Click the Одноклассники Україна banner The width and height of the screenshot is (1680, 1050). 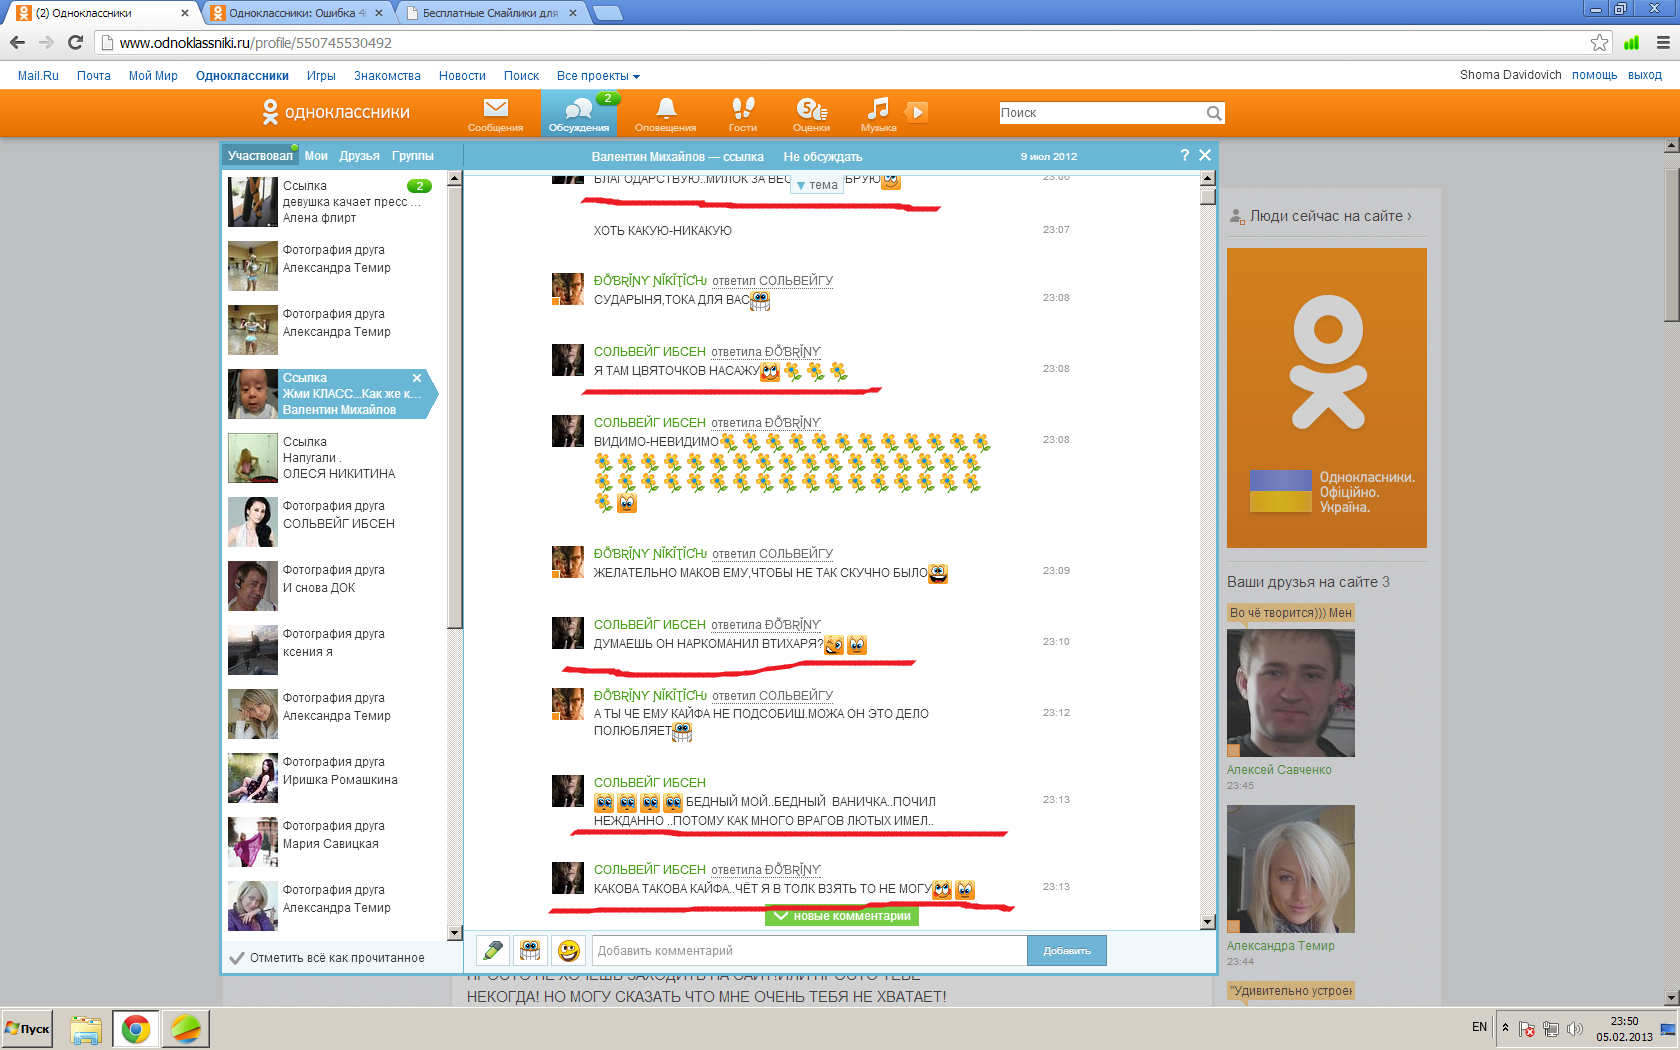1326,398
